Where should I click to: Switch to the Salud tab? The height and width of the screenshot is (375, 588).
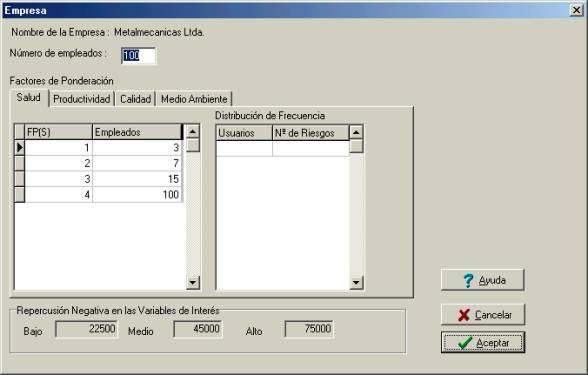point(29,98)
